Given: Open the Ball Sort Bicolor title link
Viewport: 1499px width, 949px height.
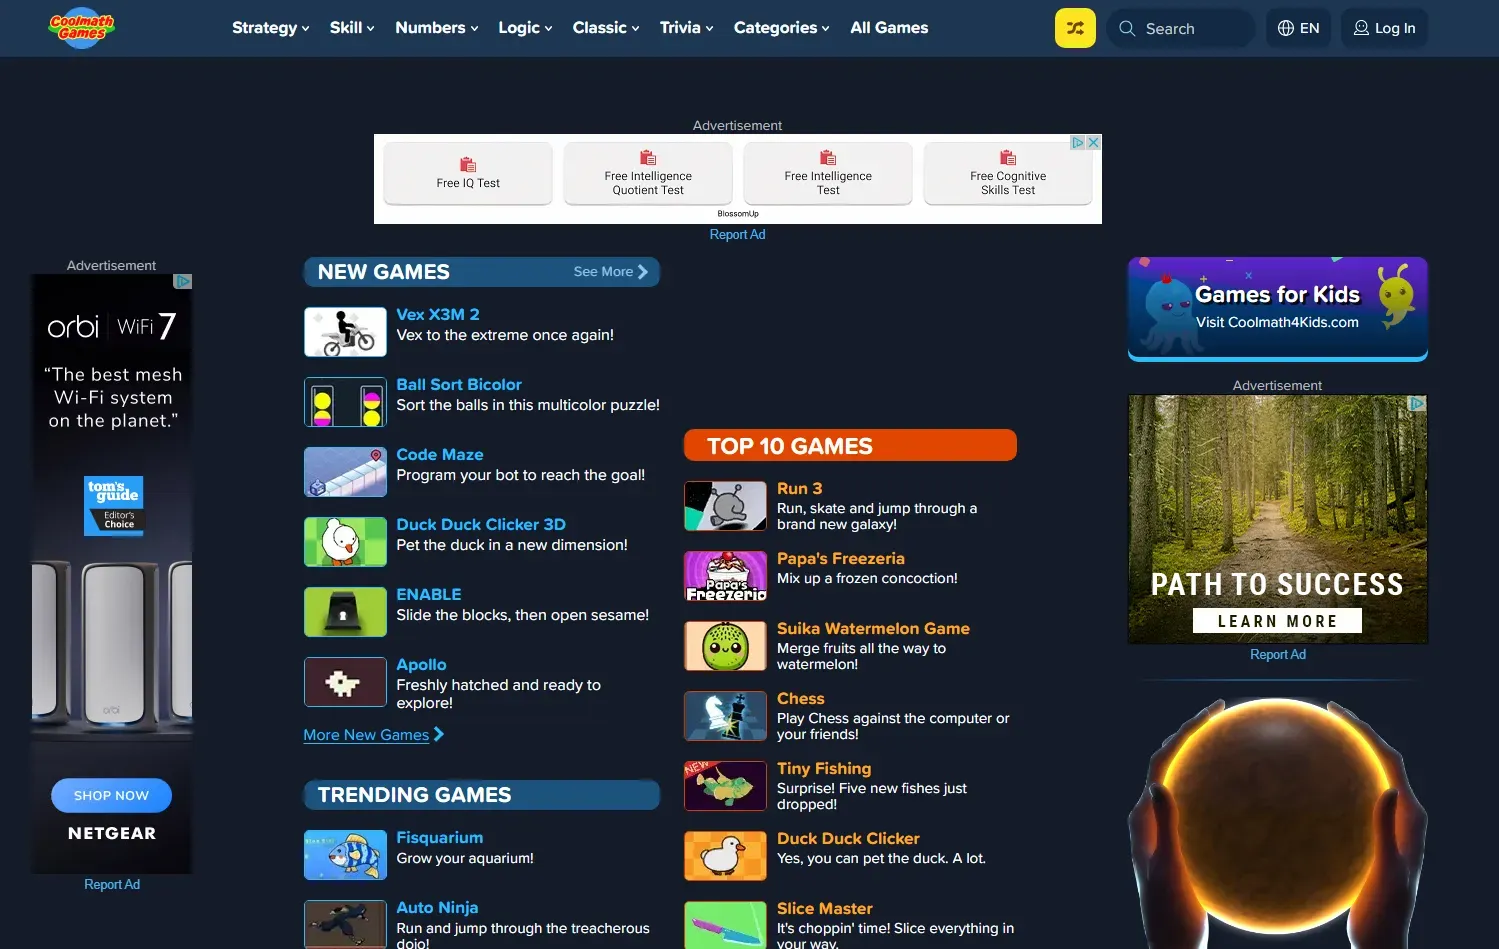Looking at the screenshot, I should tap(459, 384).
